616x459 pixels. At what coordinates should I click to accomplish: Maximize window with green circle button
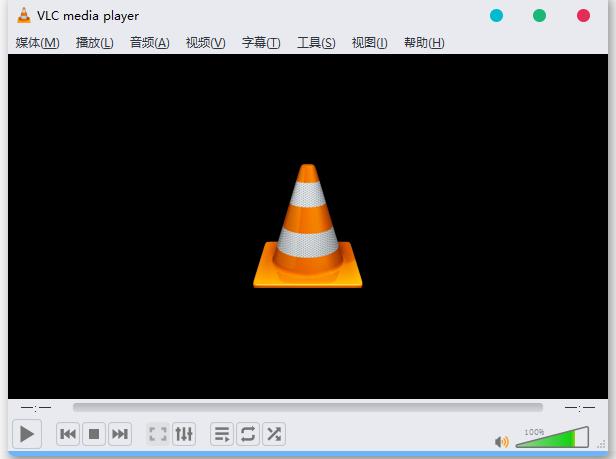[539, 16]
